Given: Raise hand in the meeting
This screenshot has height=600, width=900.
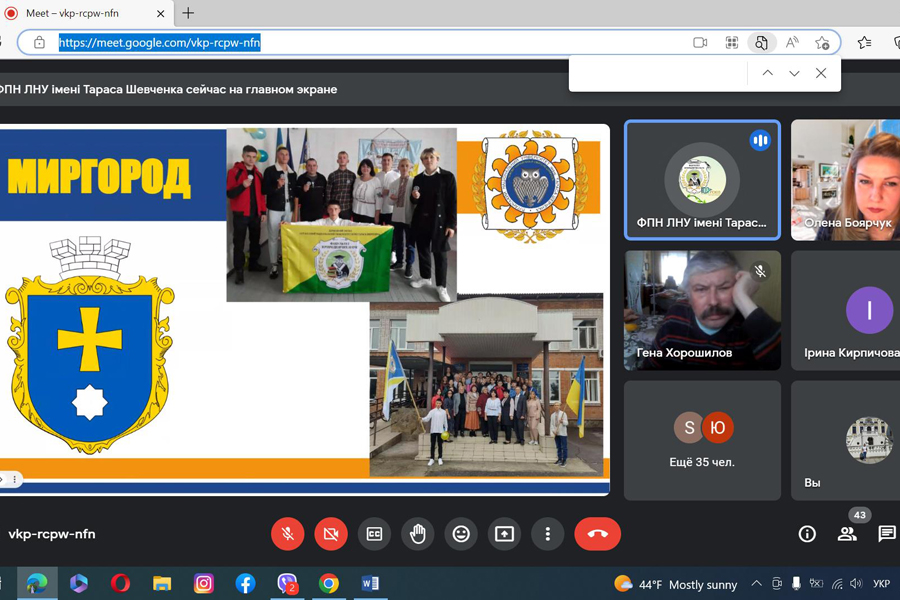Looking at the screenshot, I should click(x=418, y=534).
